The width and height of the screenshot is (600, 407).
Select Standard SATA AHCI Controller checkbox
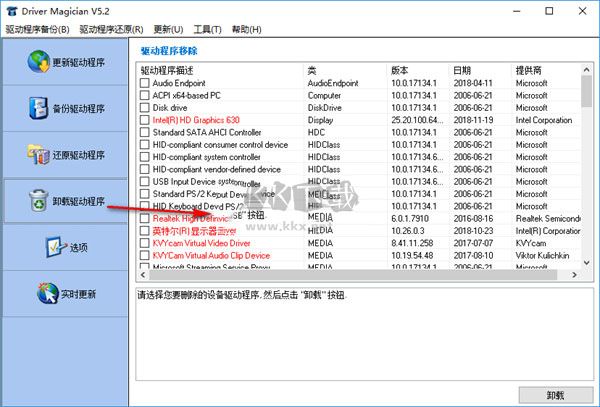145,132
